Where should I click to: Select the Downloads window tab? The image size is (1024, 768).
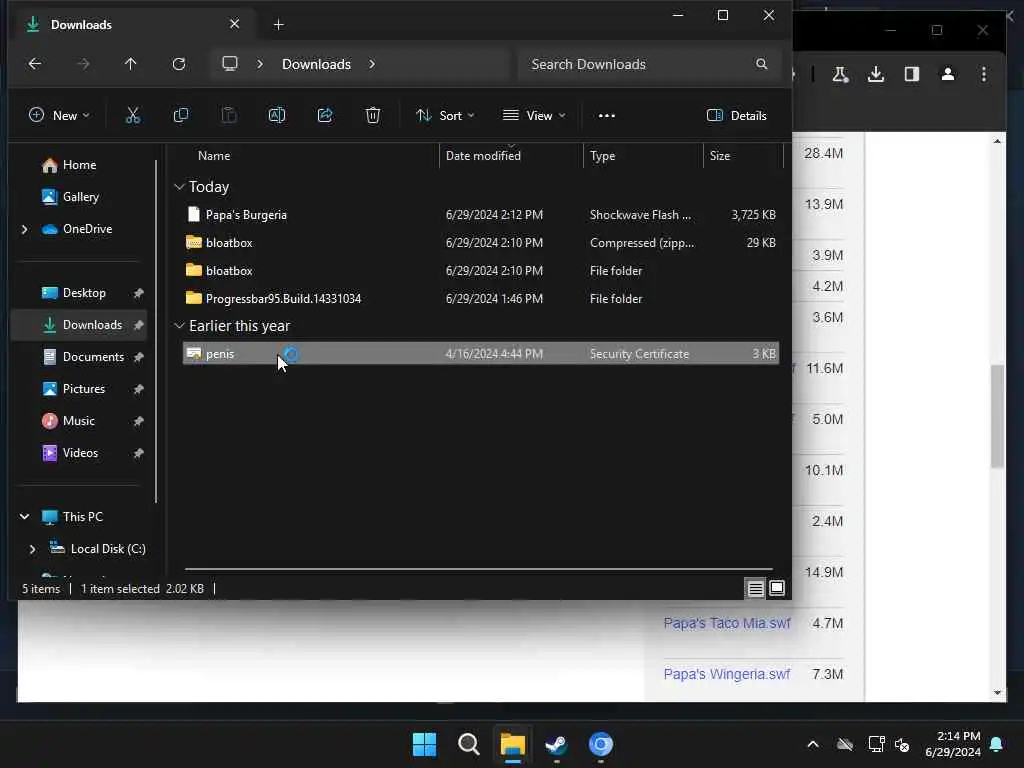(x=131, y=25)
